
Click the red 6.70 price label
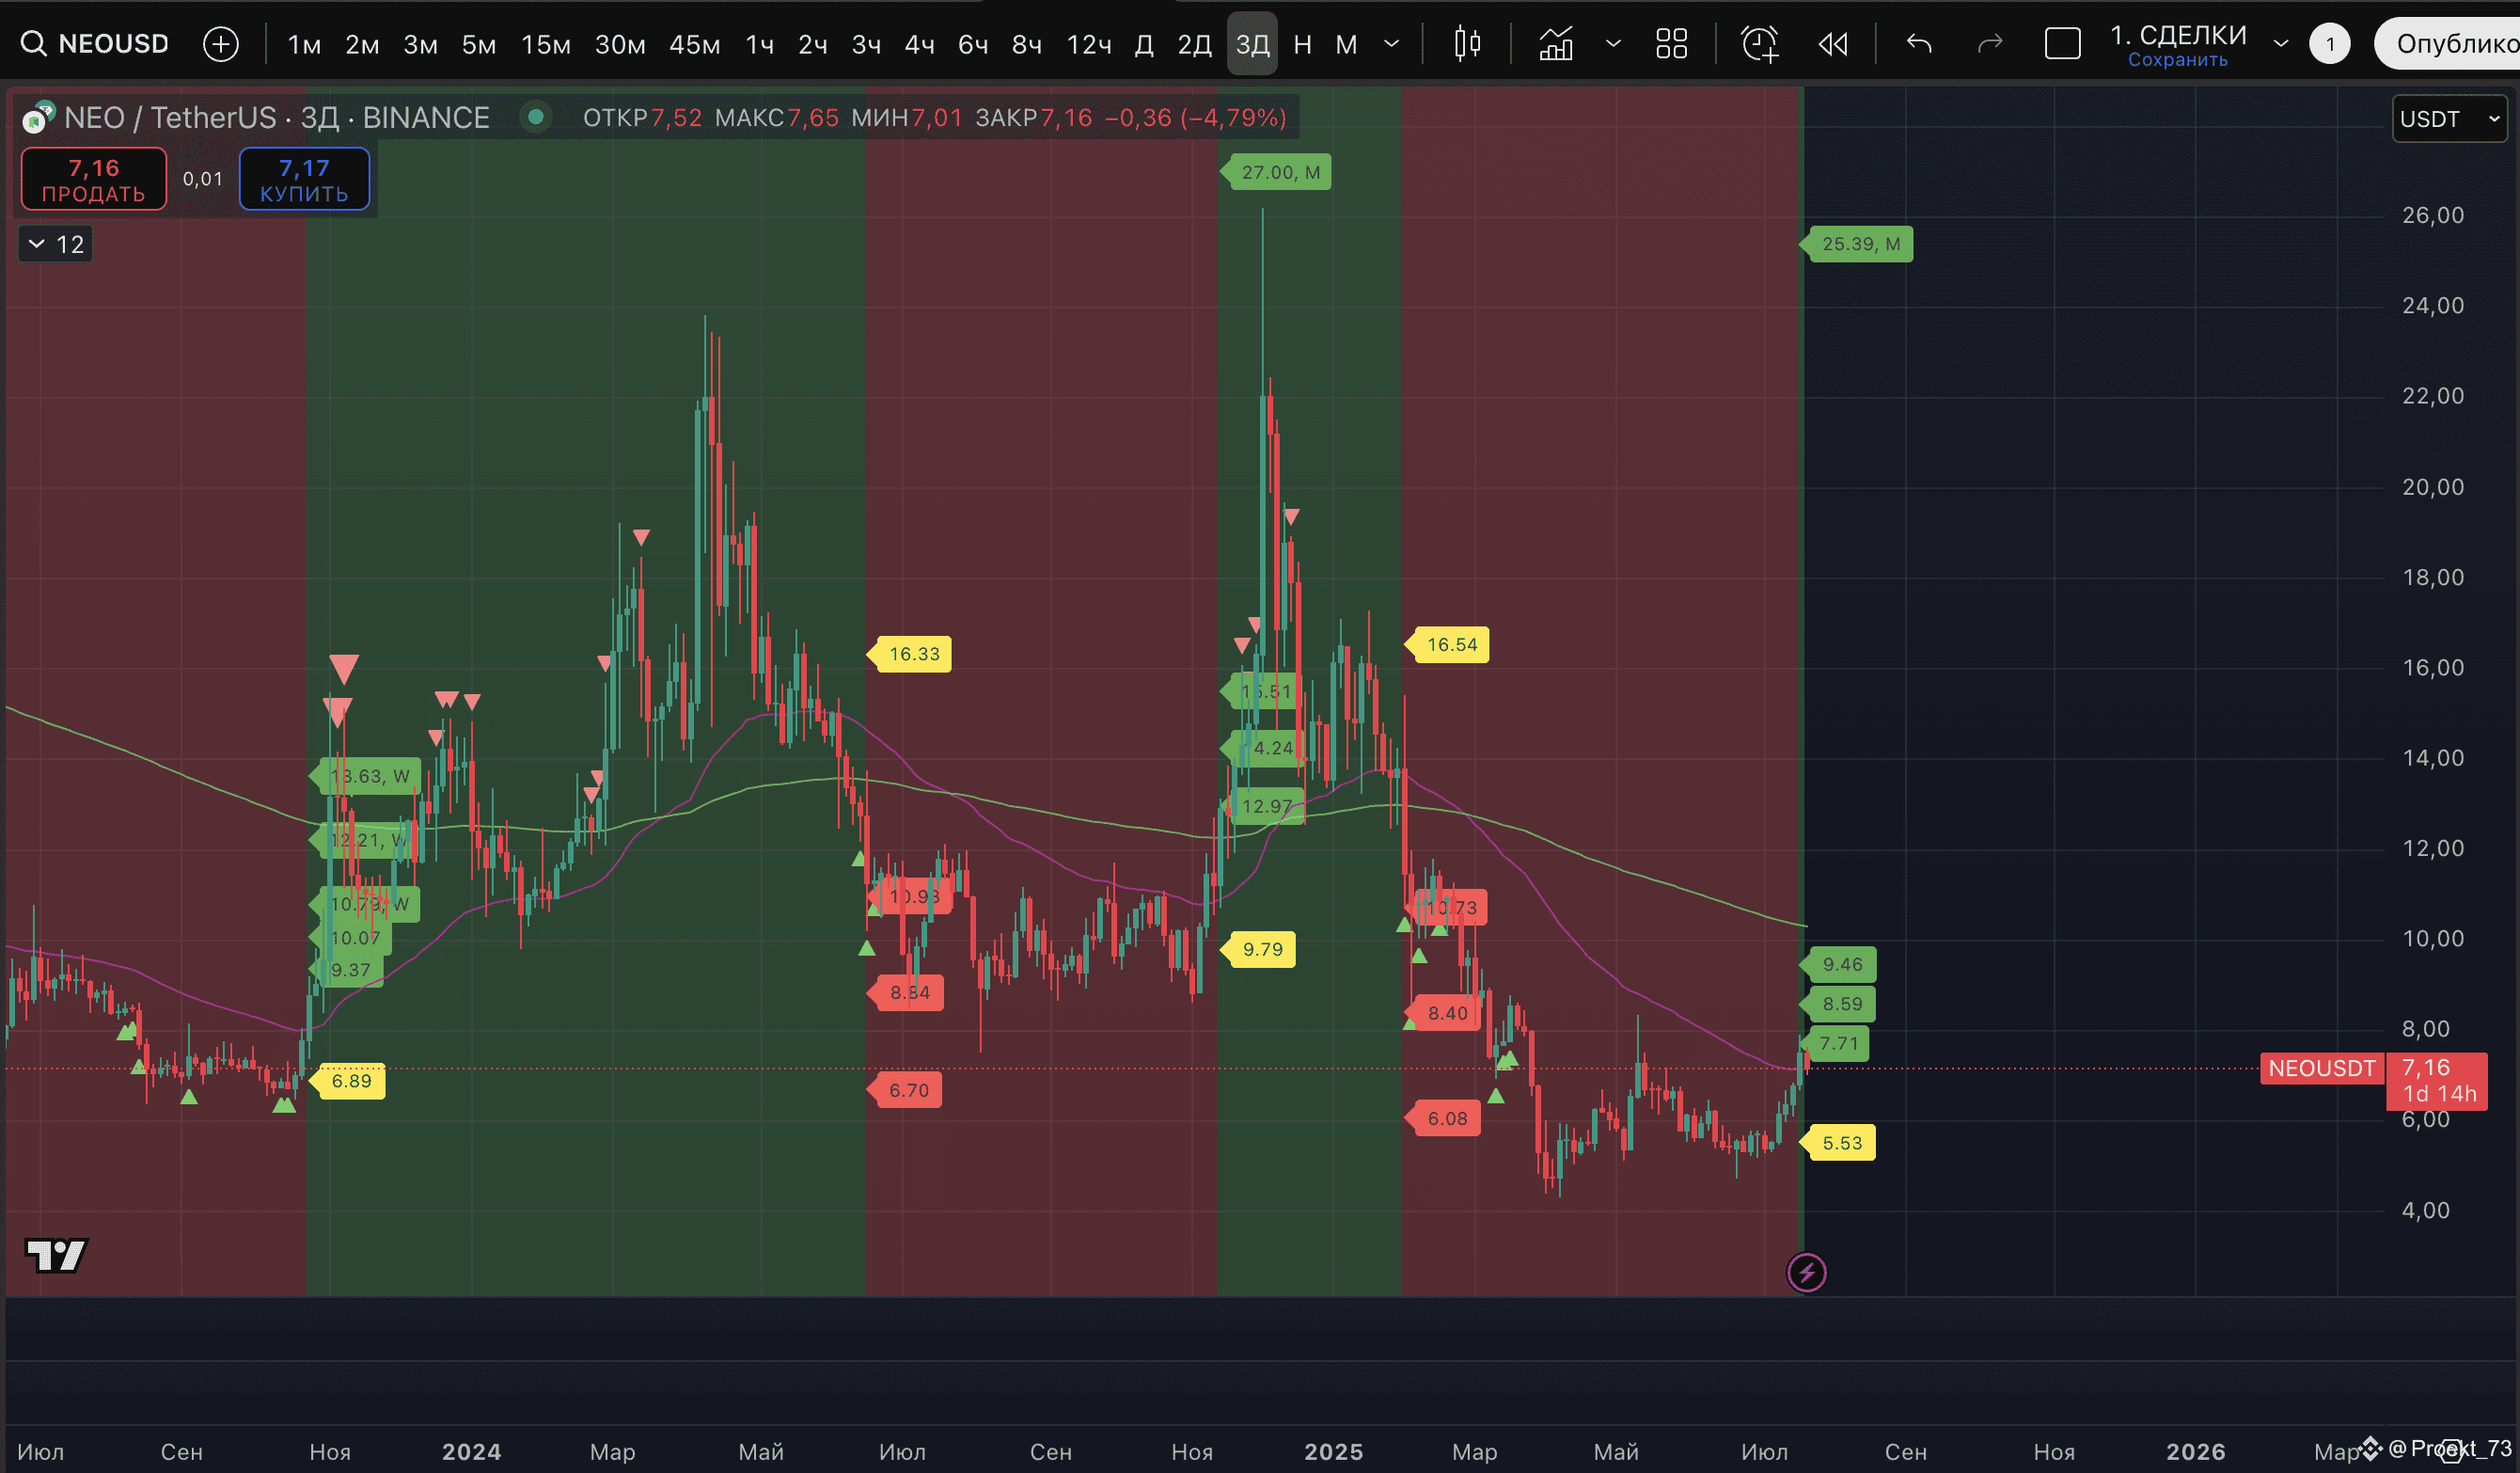(x=905, y=1090)
